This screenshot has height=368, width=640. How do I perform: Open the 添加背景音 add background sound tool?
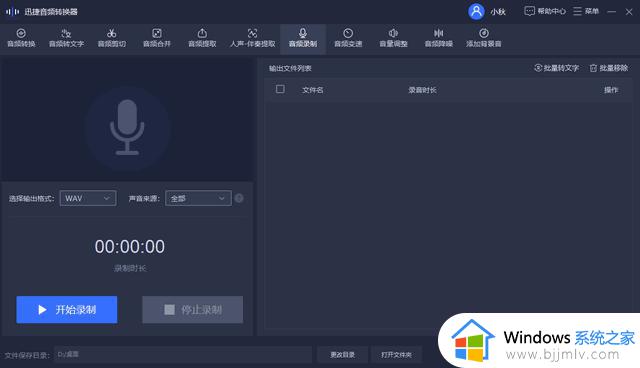point(484,38)
